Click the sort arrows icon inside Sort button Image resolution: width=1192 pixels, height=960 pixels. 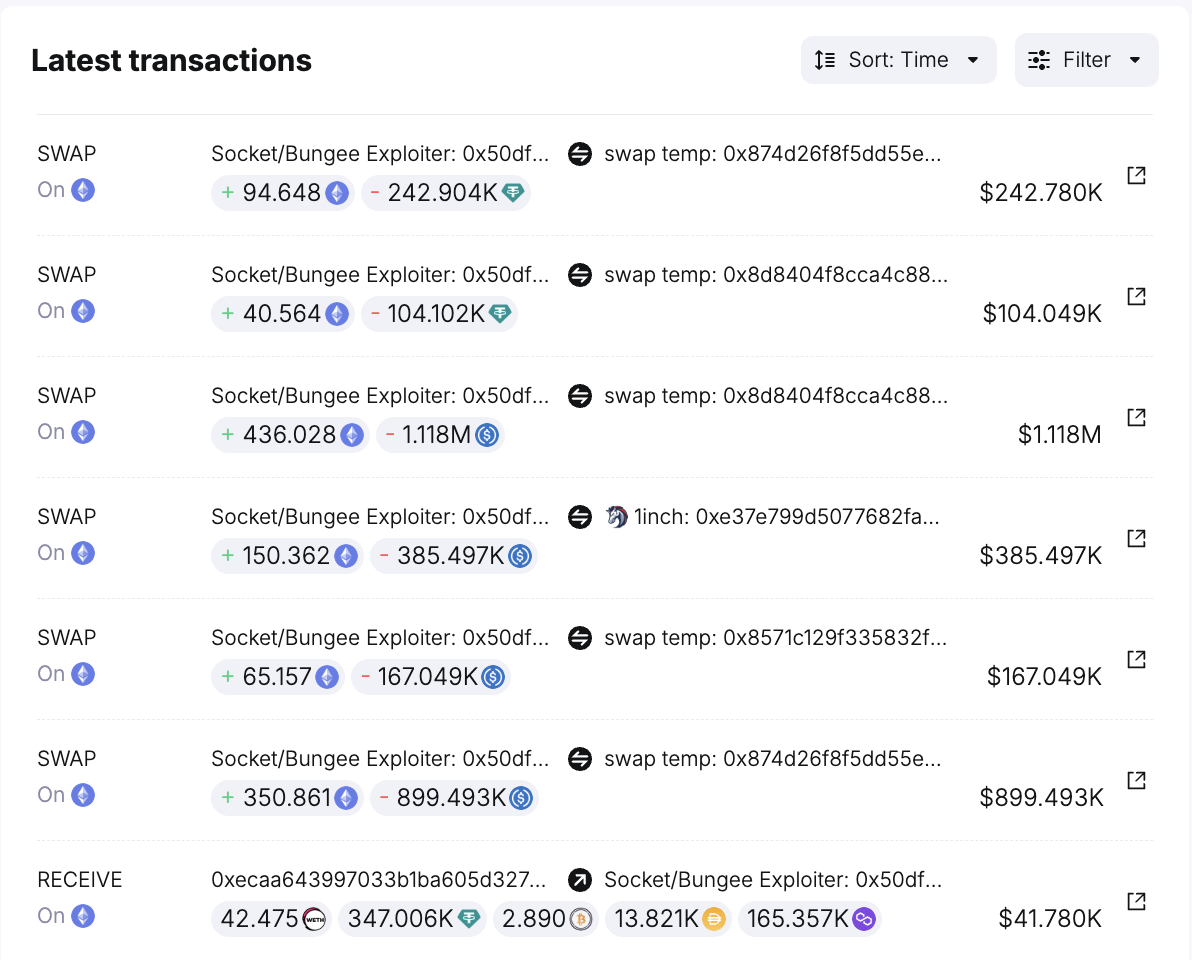(x=824, y=60)
